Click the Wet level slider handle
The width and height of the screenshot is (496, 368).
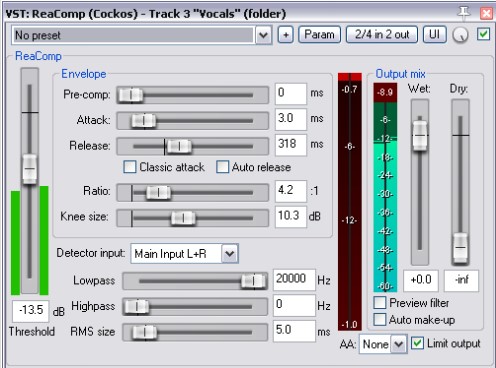coord(420,136)
